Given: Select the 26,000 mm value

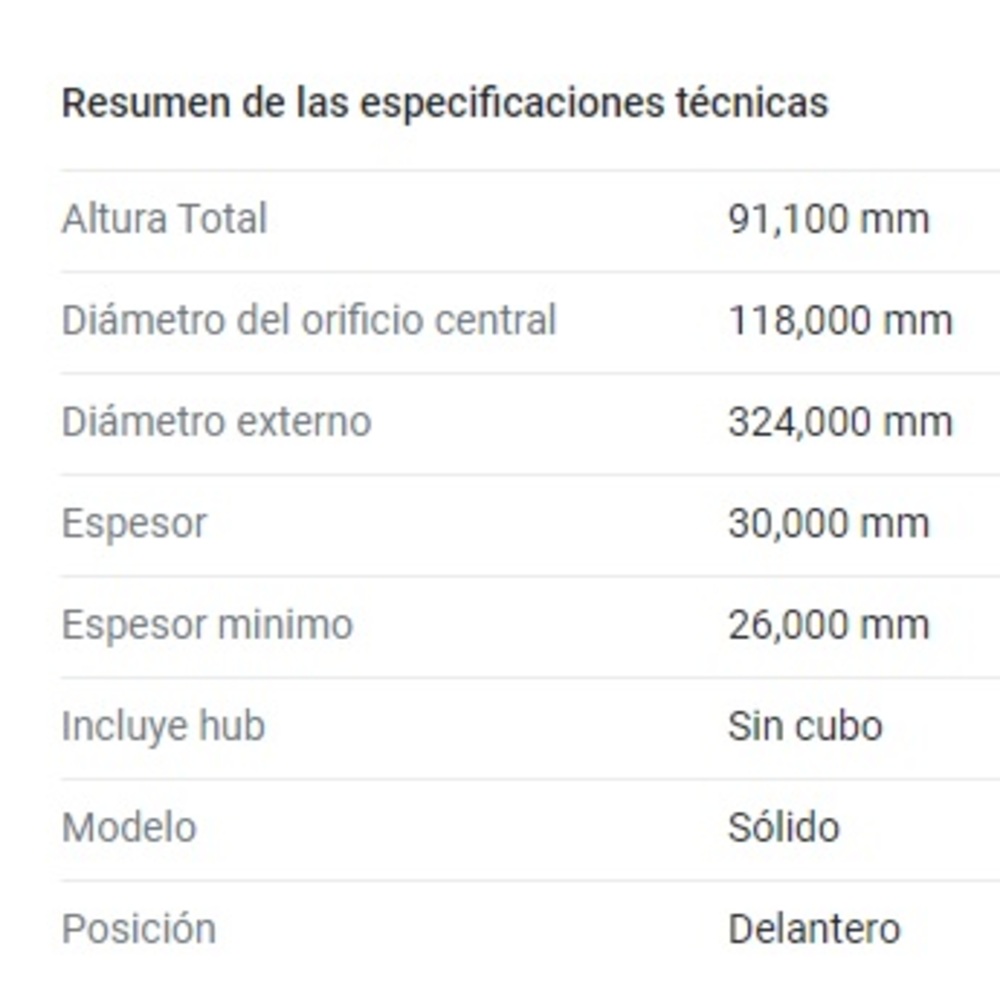Looking at the screenshot, I should coord(828,625).
